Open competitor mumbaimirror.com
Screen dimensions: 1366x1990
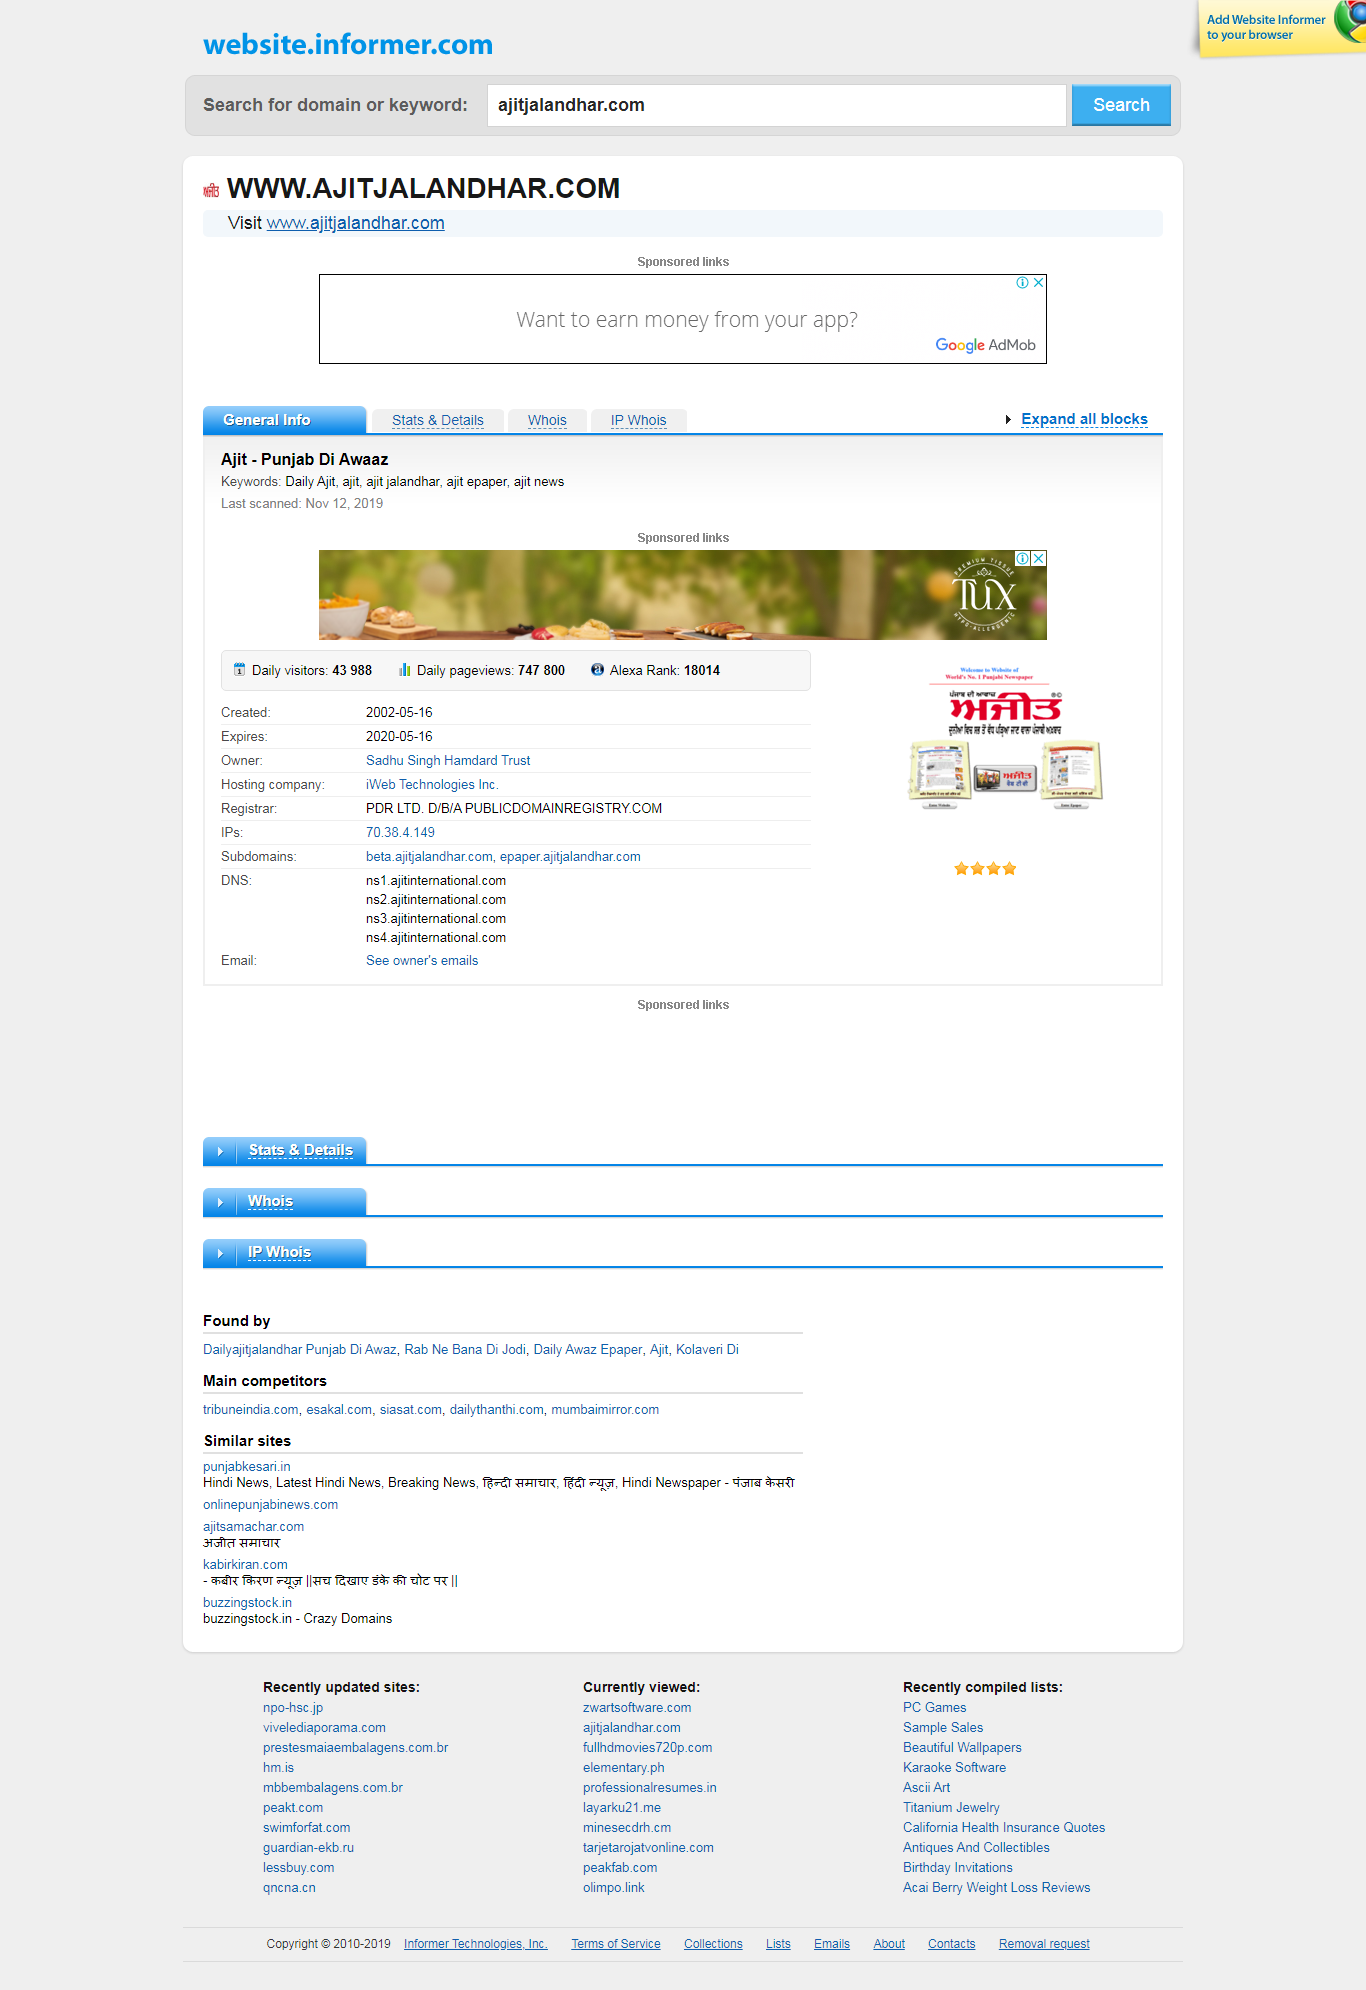(x=605, y=1410)
